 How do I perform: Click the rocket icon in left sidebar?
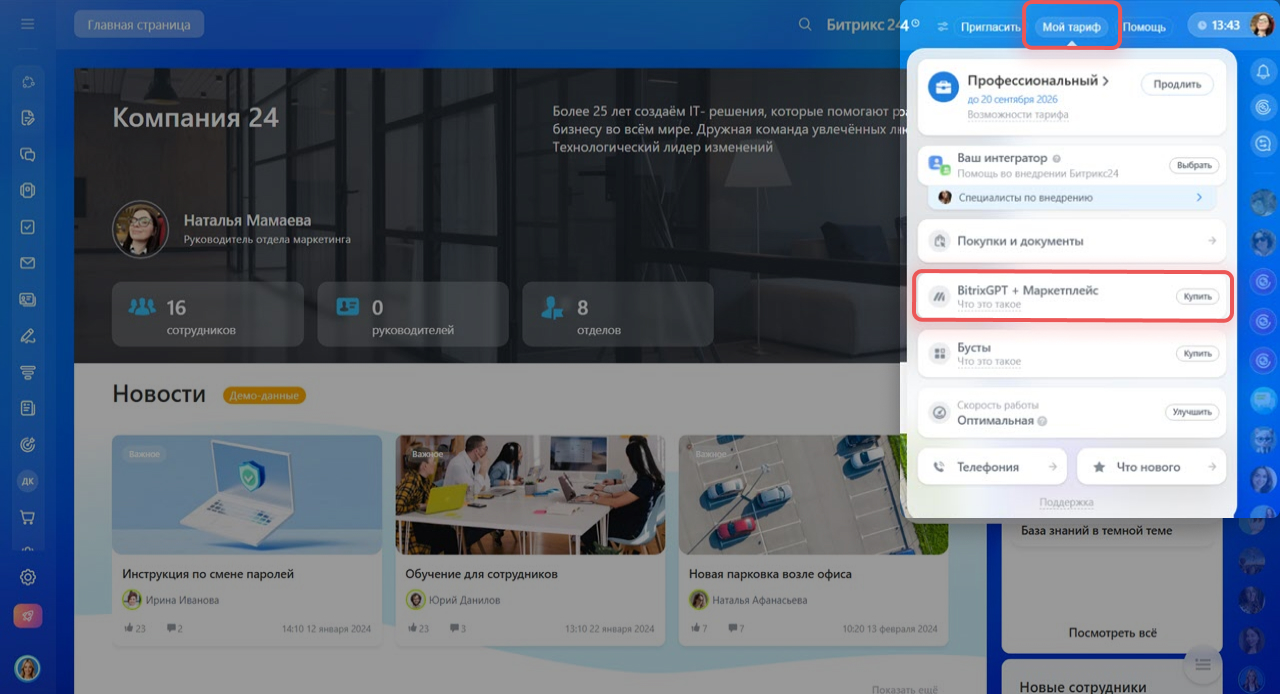coord(28,616)
